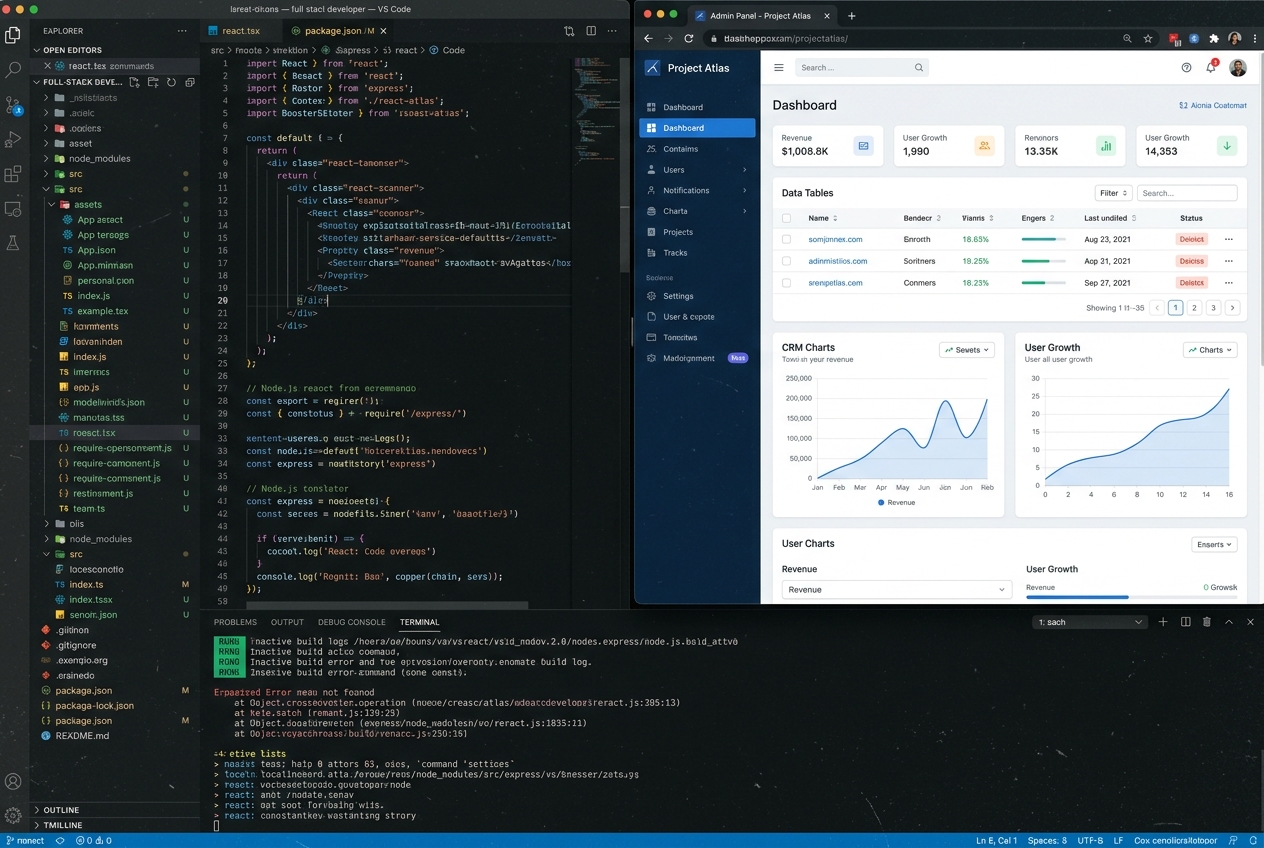Open the terminal shell selector dropdown
Viewport: 1264px width, 848px height.
[x=1089, y=622]
